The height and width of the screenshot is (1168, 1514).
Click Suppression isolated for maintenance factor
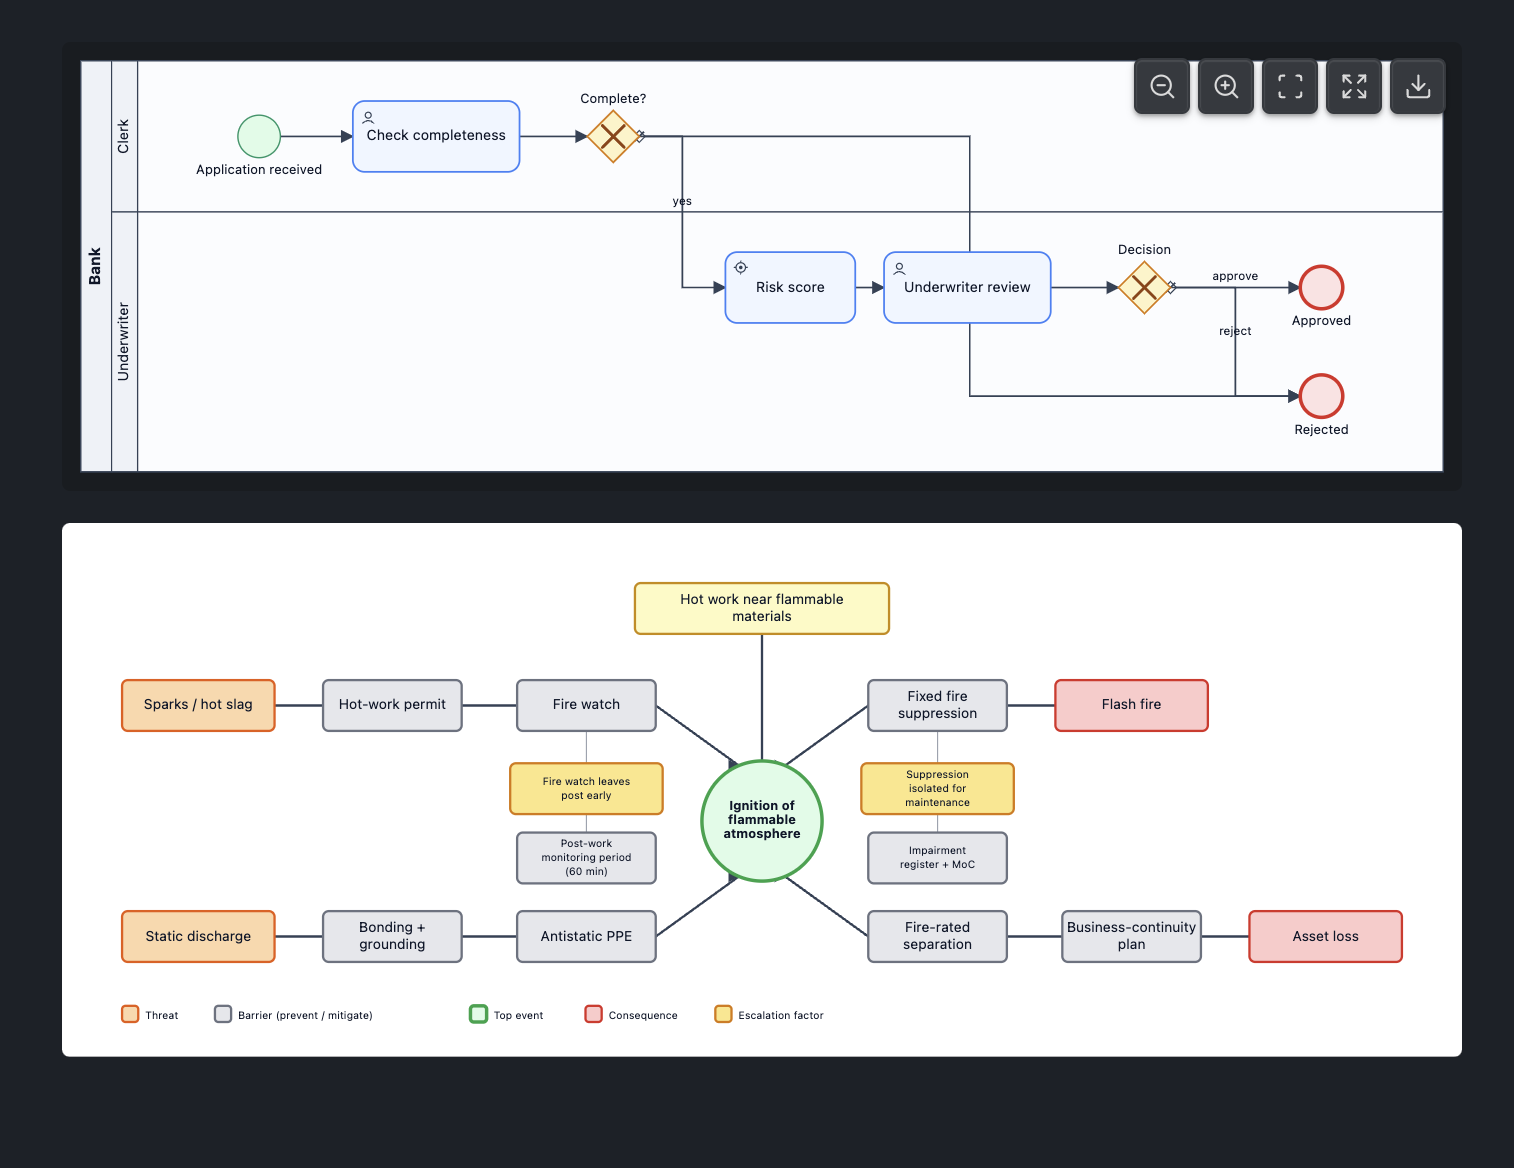(x=937, y=789)
